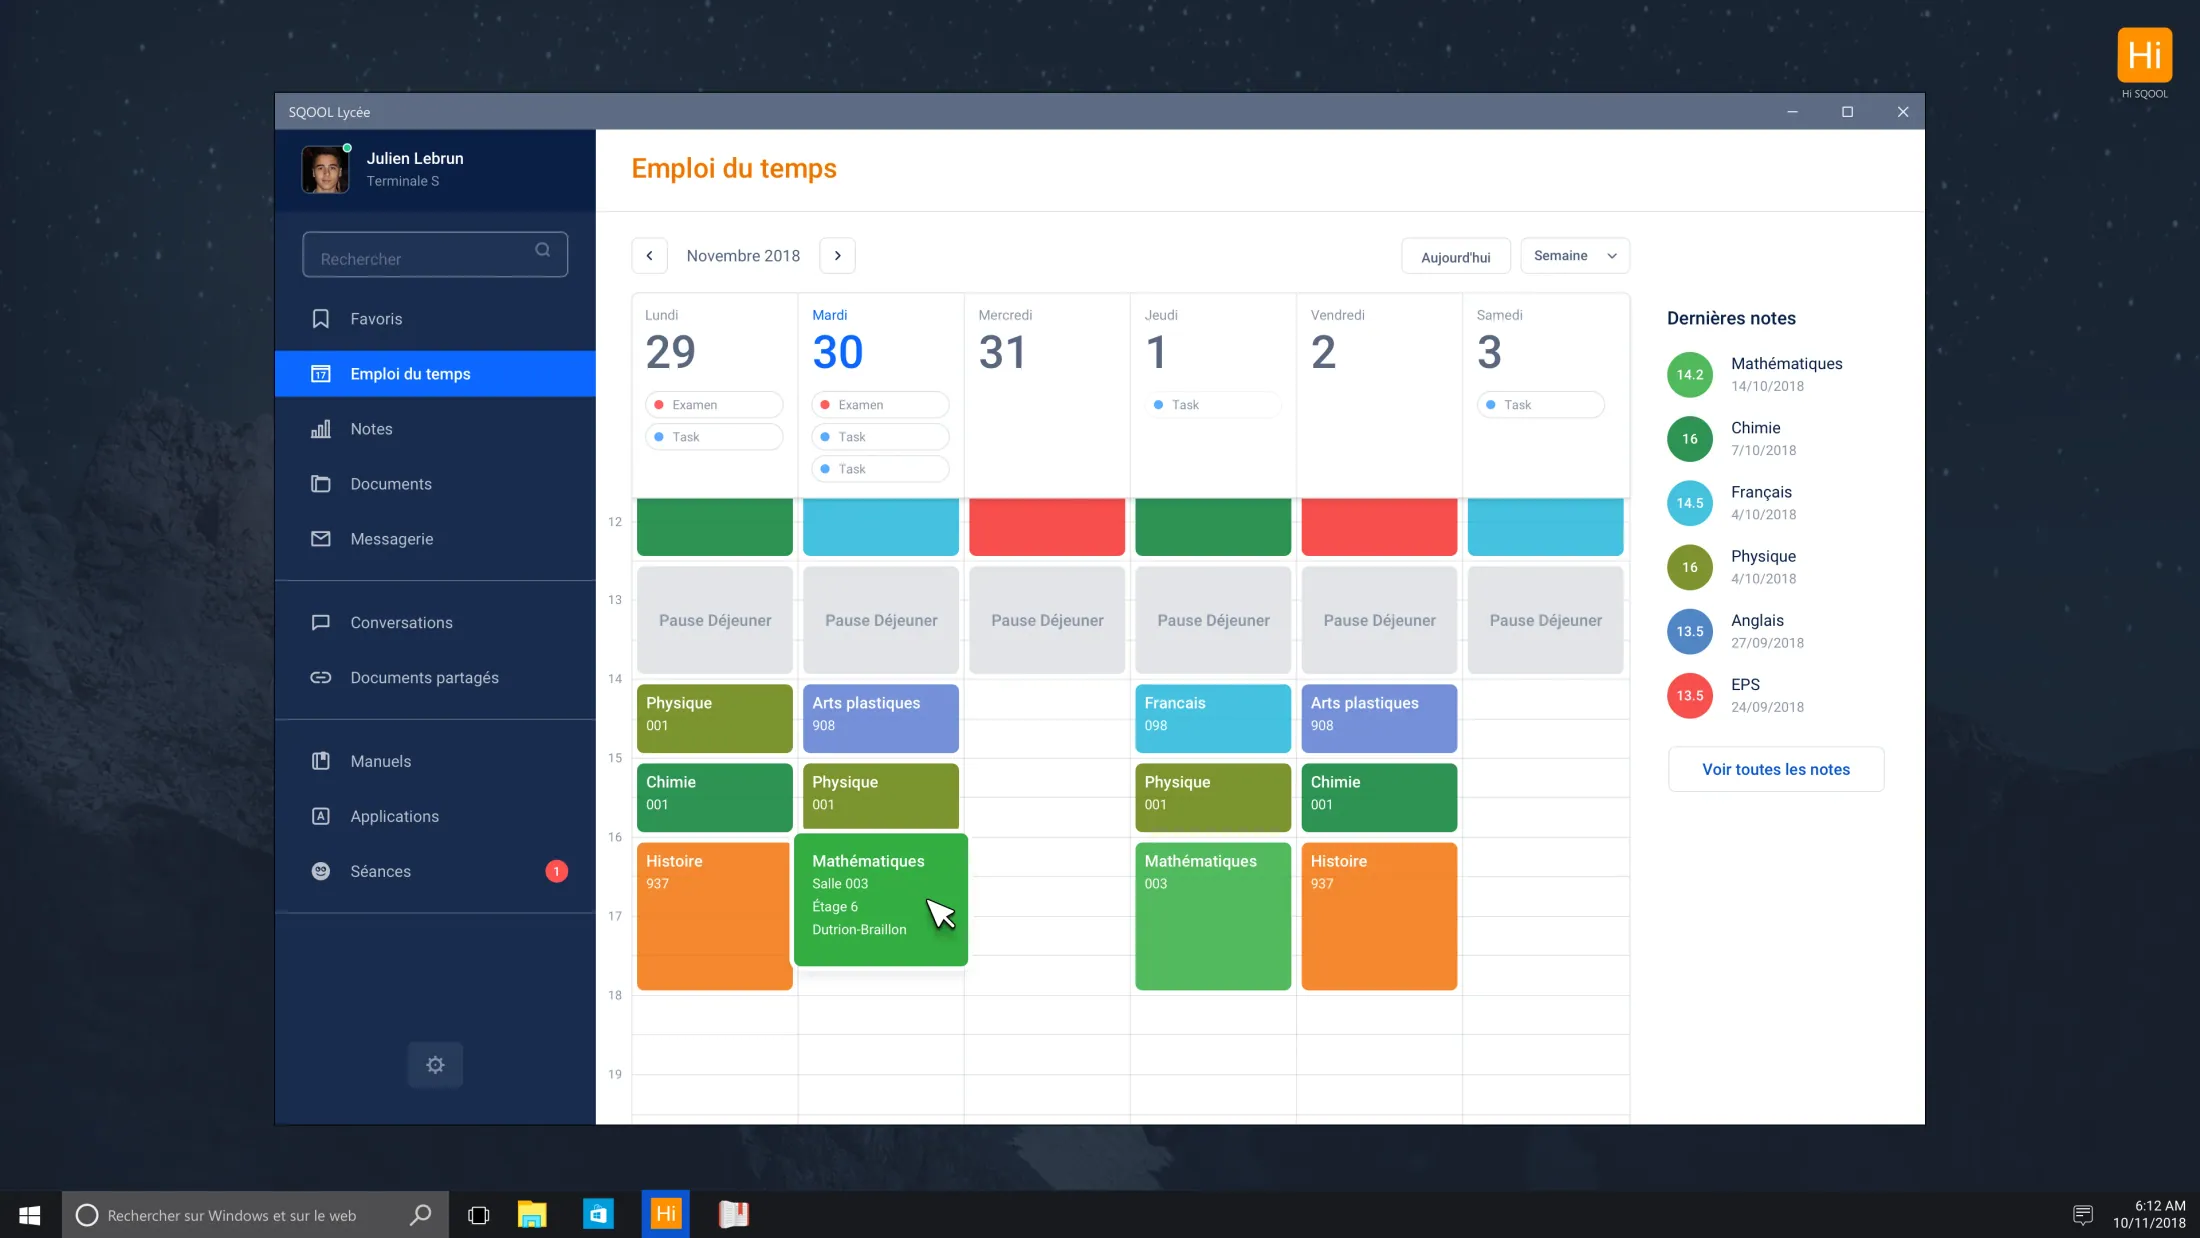Click the Notes bar chart icon
The height and width of the screenshot is (1238, 2200).
320,429
